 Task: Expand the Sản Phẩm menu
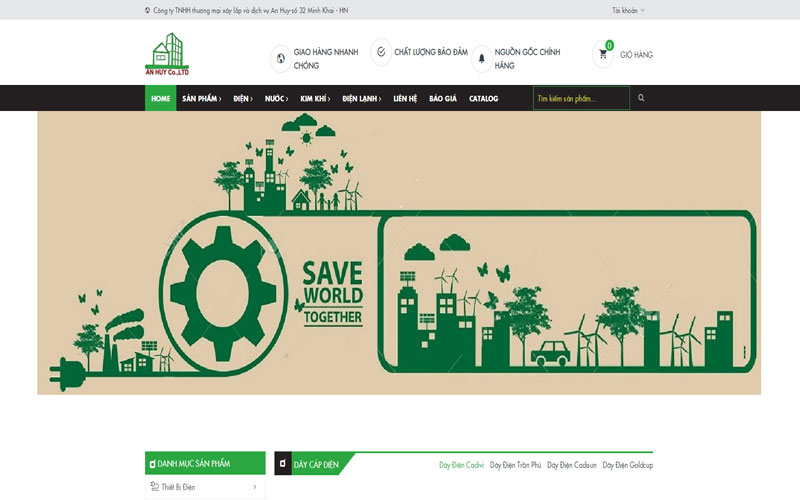(201, 99)
